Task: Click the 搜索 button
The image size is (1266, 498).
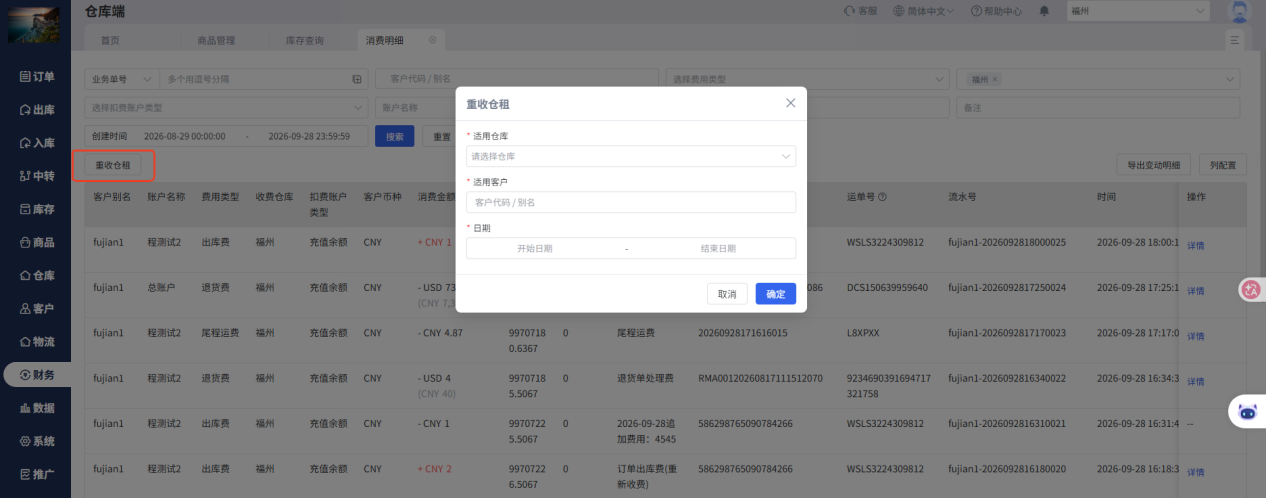Action: tap(394, 136)
